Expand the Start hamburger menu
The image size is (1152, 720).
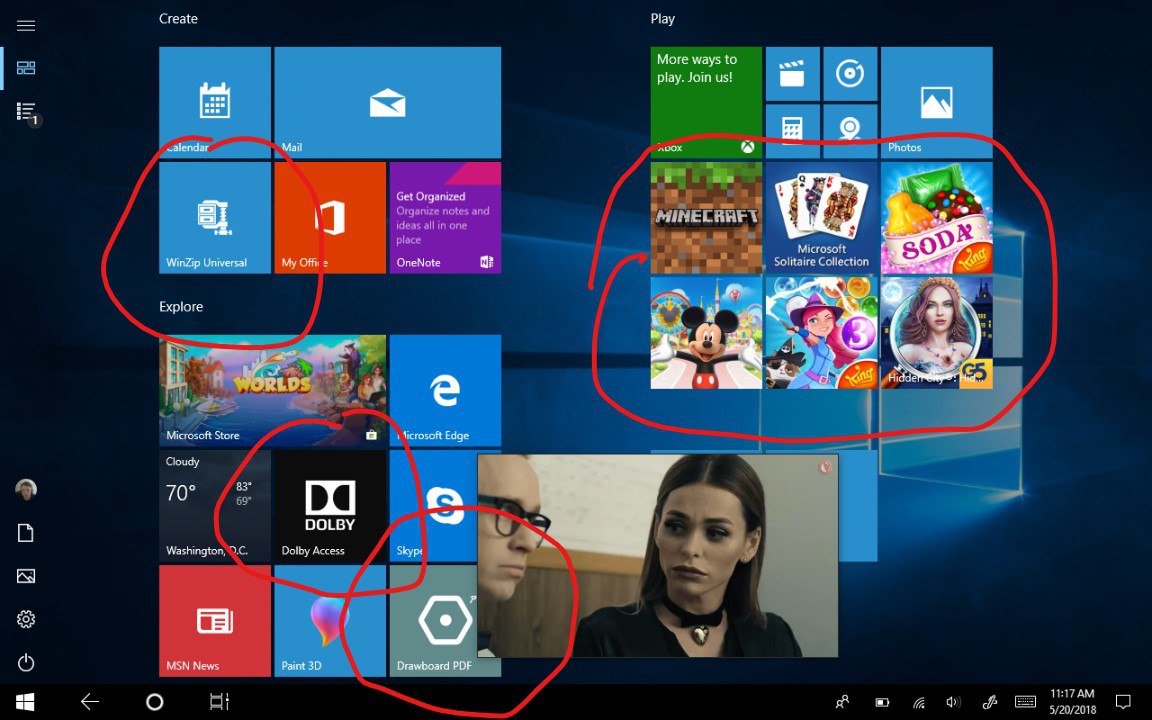click(26, 26)
